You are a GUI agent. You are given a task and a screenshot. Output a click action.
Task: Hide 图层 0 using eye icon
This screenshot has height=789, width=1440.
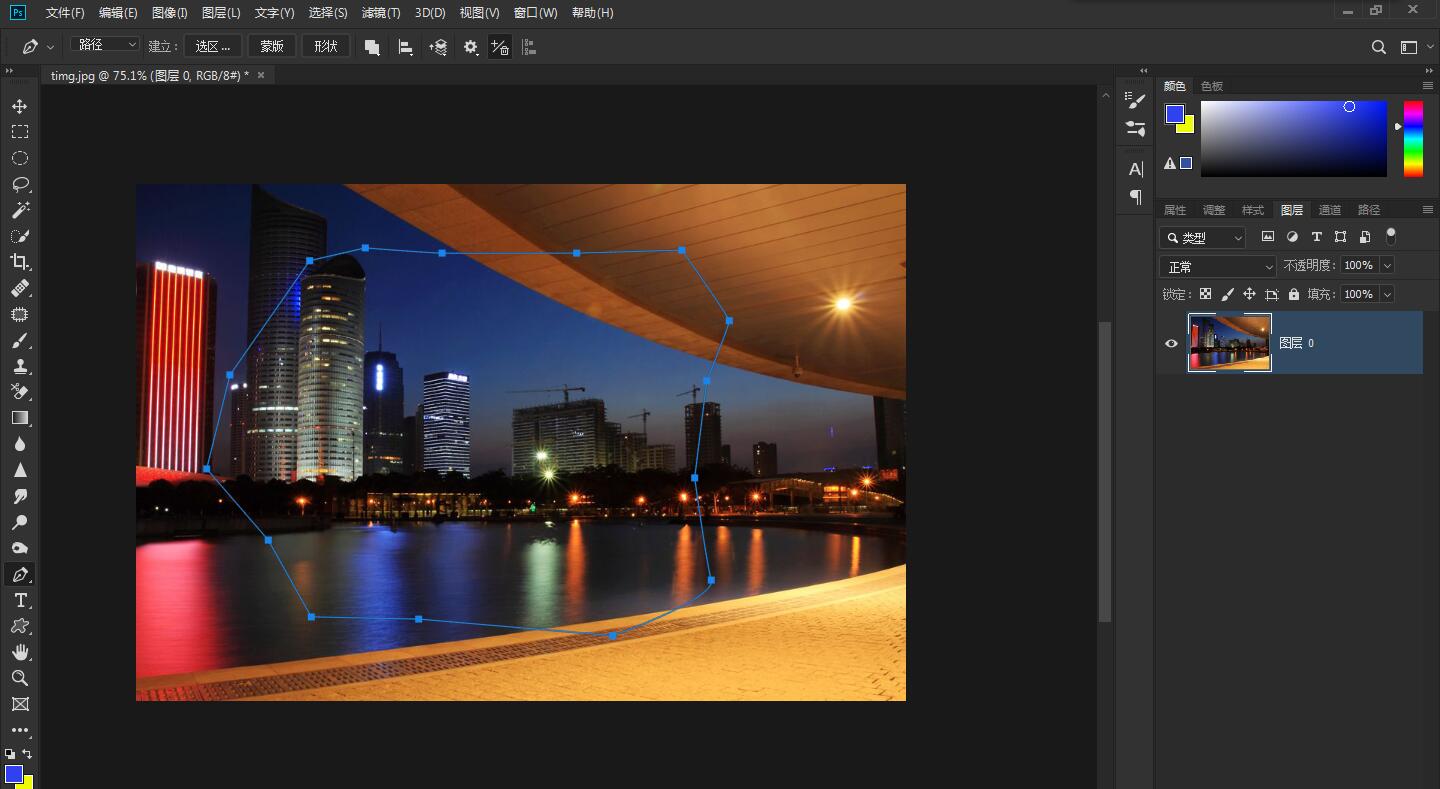coord(1171,343)
